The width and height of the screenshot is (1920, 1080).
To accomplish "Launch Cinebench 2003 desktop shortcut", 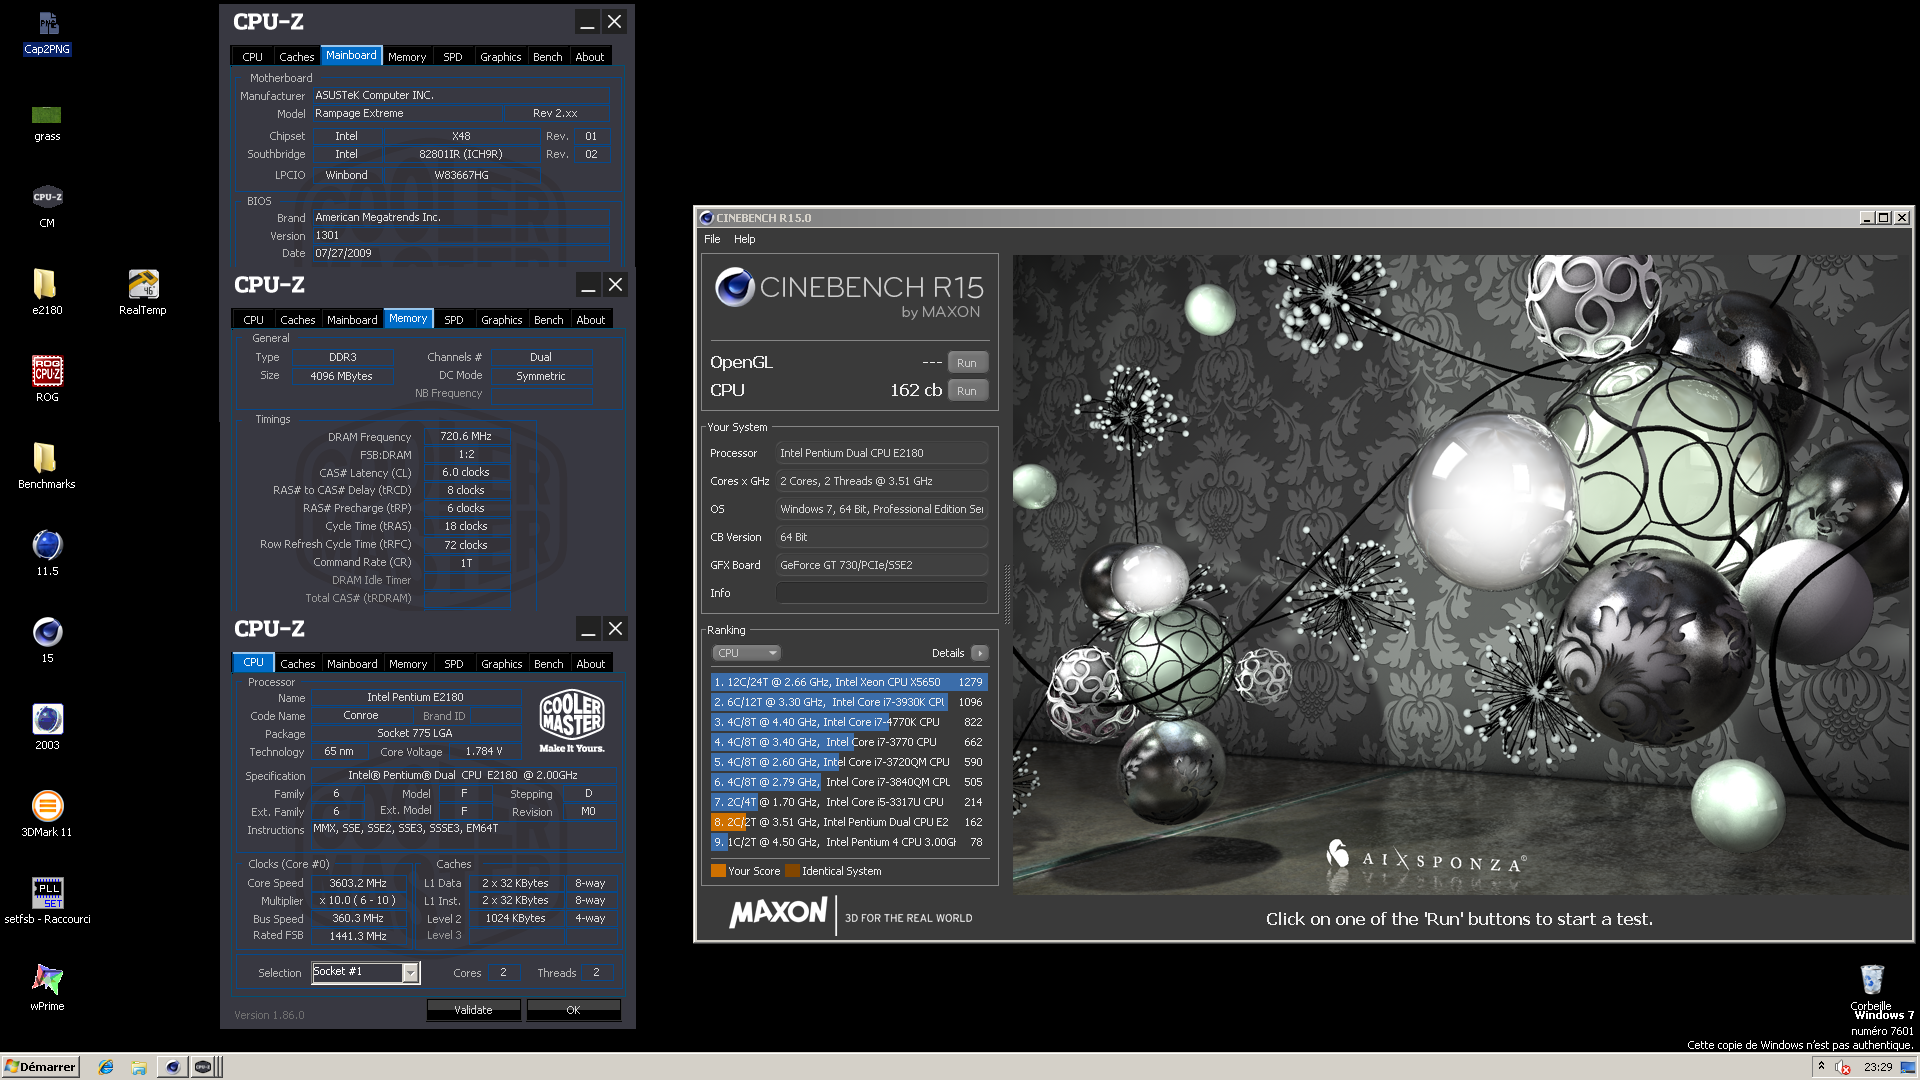I will 47,727.
